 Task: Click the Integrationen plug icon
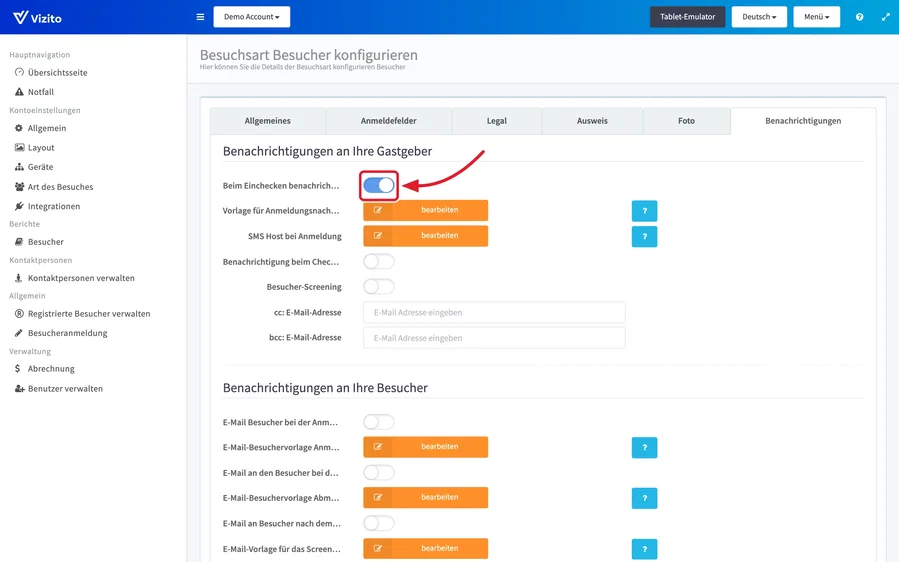pyautogui.click(x=19, y=206)
